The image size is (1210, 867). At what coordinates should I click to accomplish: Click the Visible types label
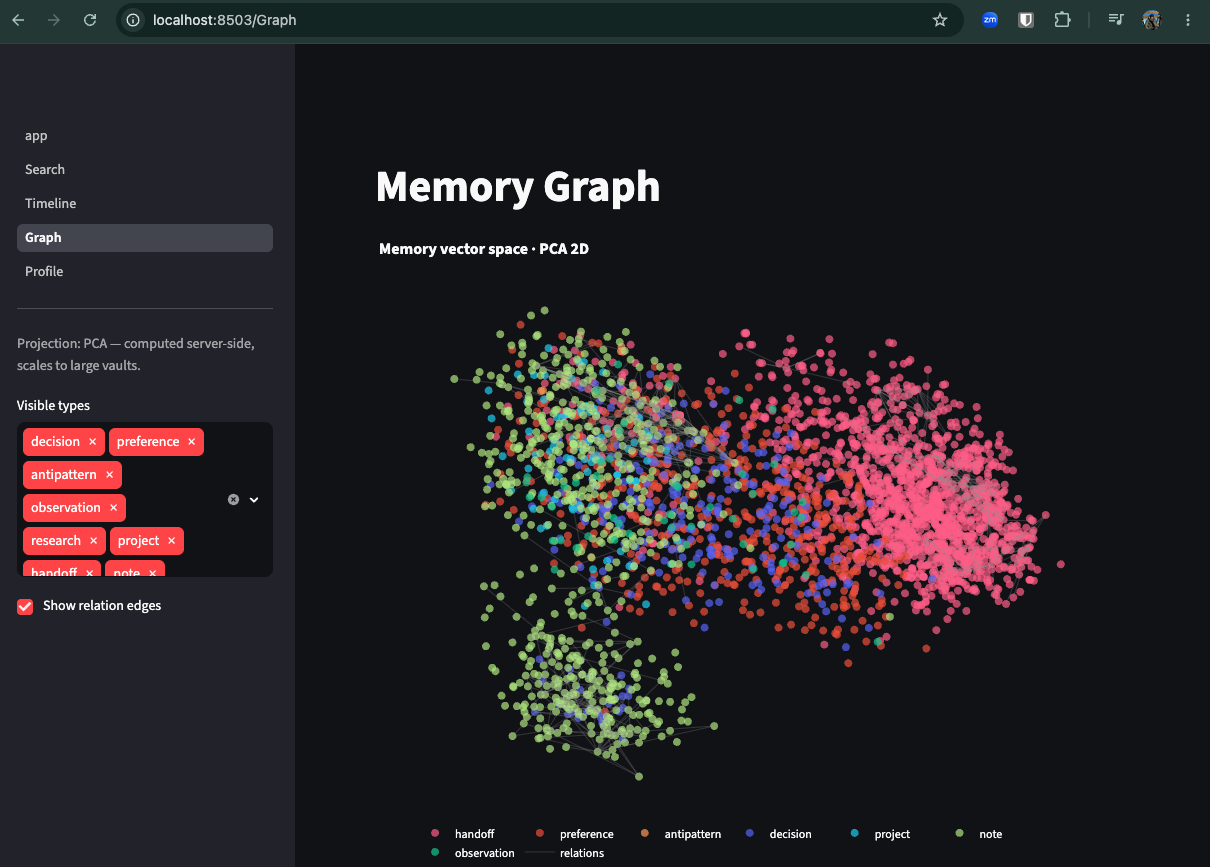point(53,406)
